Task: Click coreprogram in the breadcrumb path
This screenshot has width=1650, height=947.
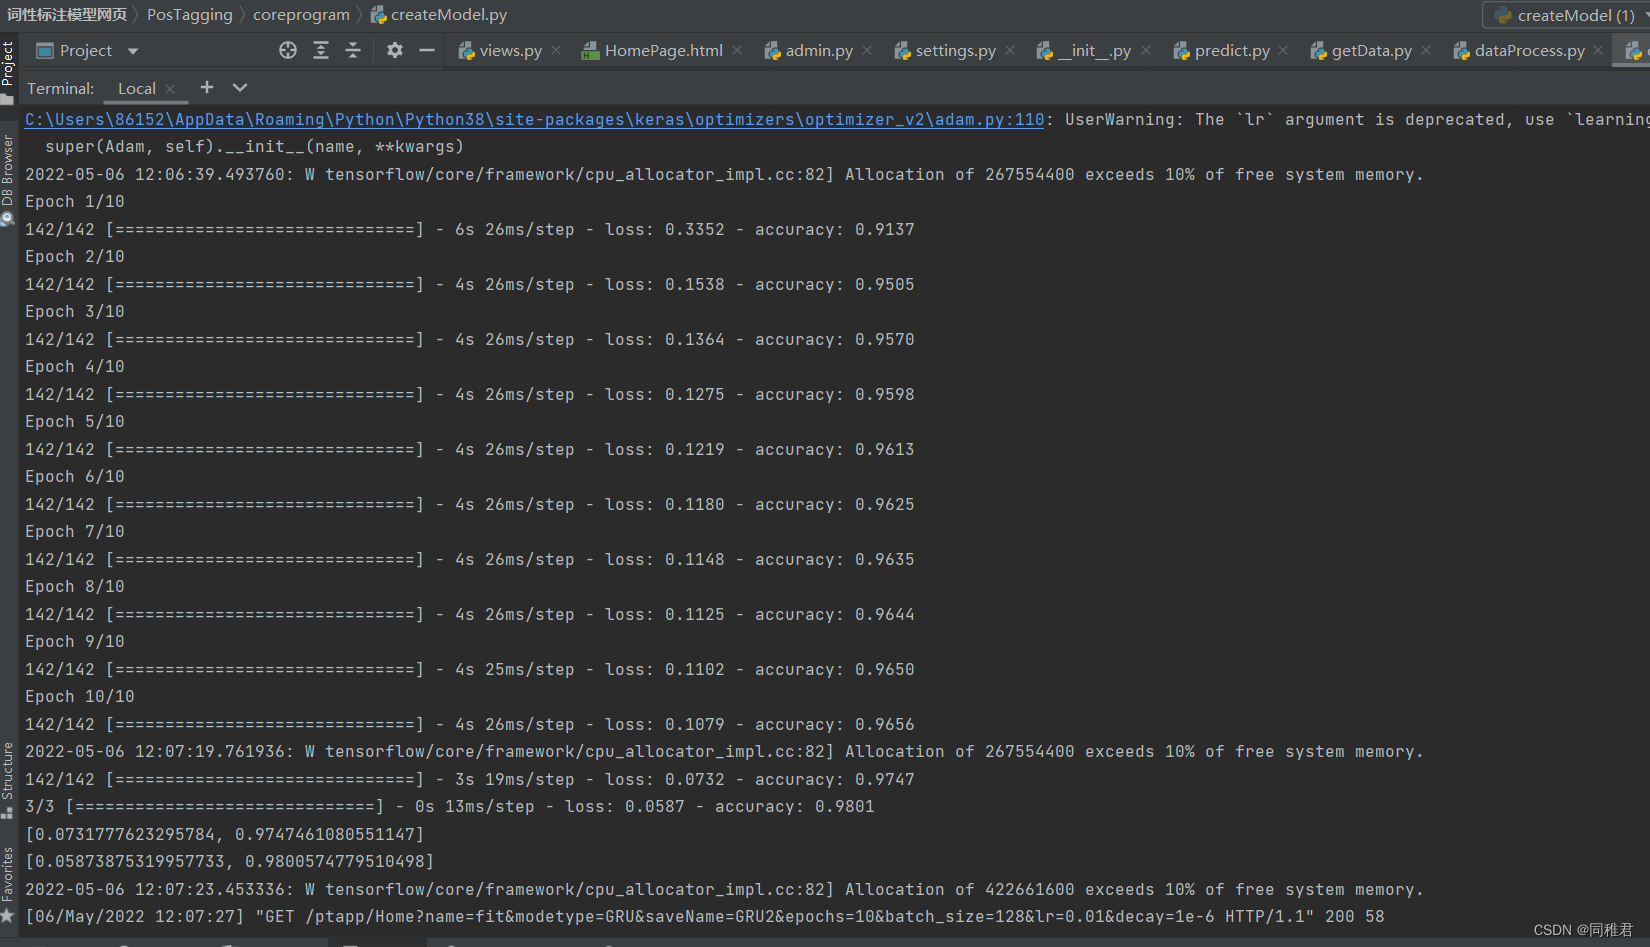Action: 301,15
